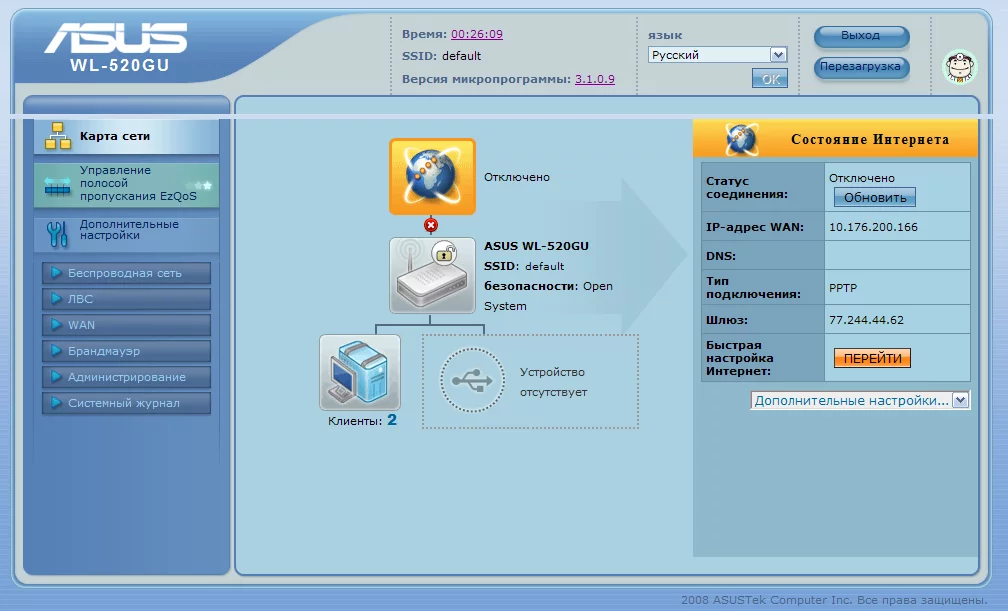Click the firmware version 3.1.0.9 link

[594, 79]
